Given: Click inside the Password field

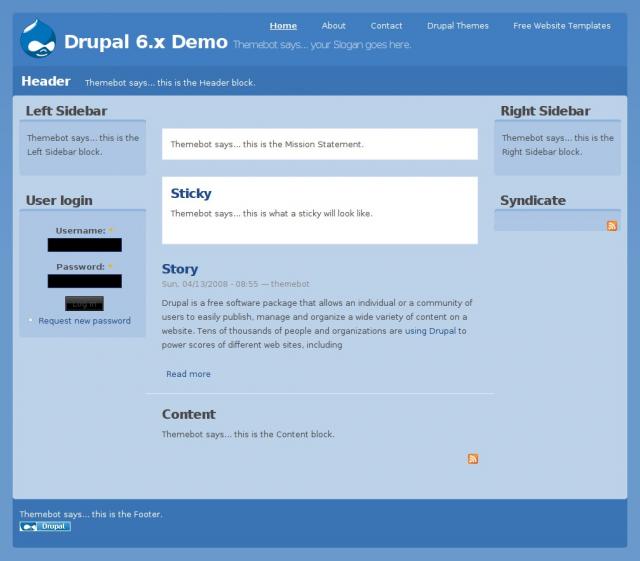Looking at the screenshot, I should (84, 281).
